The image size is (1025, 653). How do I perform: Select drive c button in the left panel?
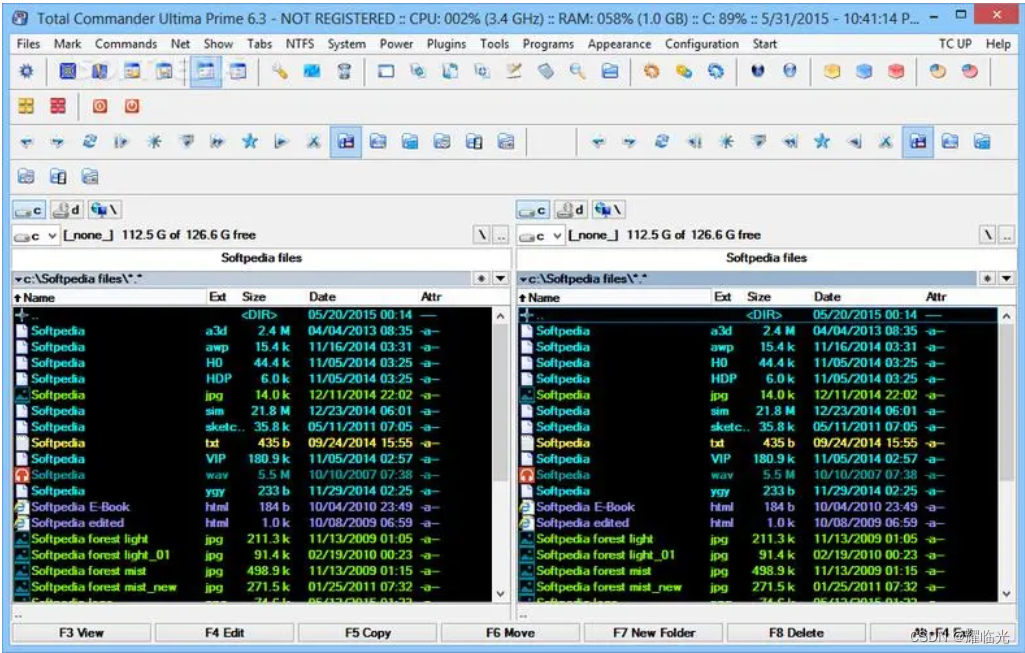(29, 210)
